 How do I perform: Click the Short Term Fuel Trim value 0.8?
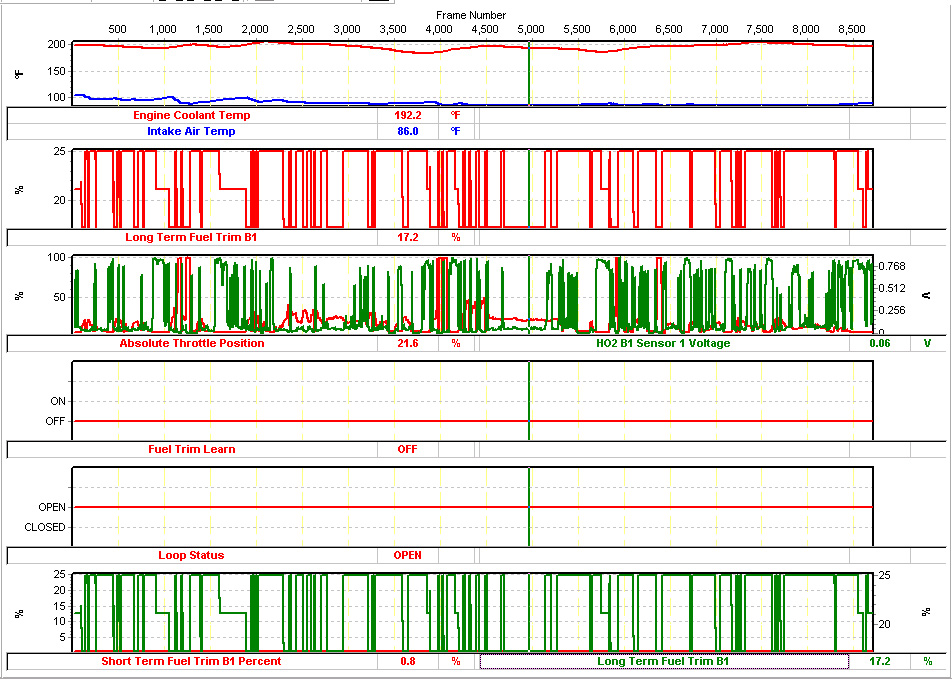point(407,662)
